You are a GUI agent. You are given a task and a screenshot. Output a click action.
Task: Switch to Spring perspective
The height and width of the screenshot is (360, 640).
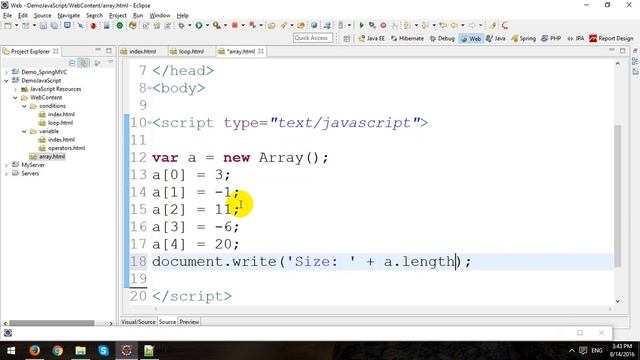[x=523, y=38]
